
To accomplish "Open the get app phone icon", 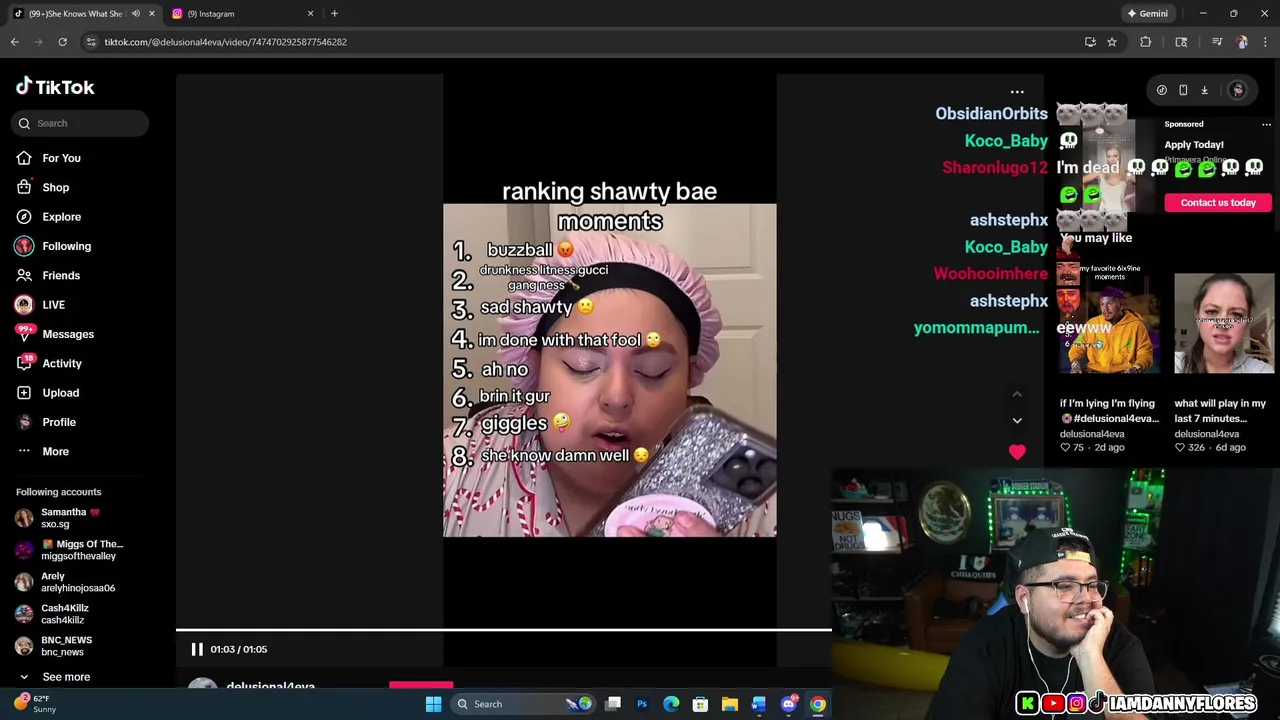I will 1183,90.
